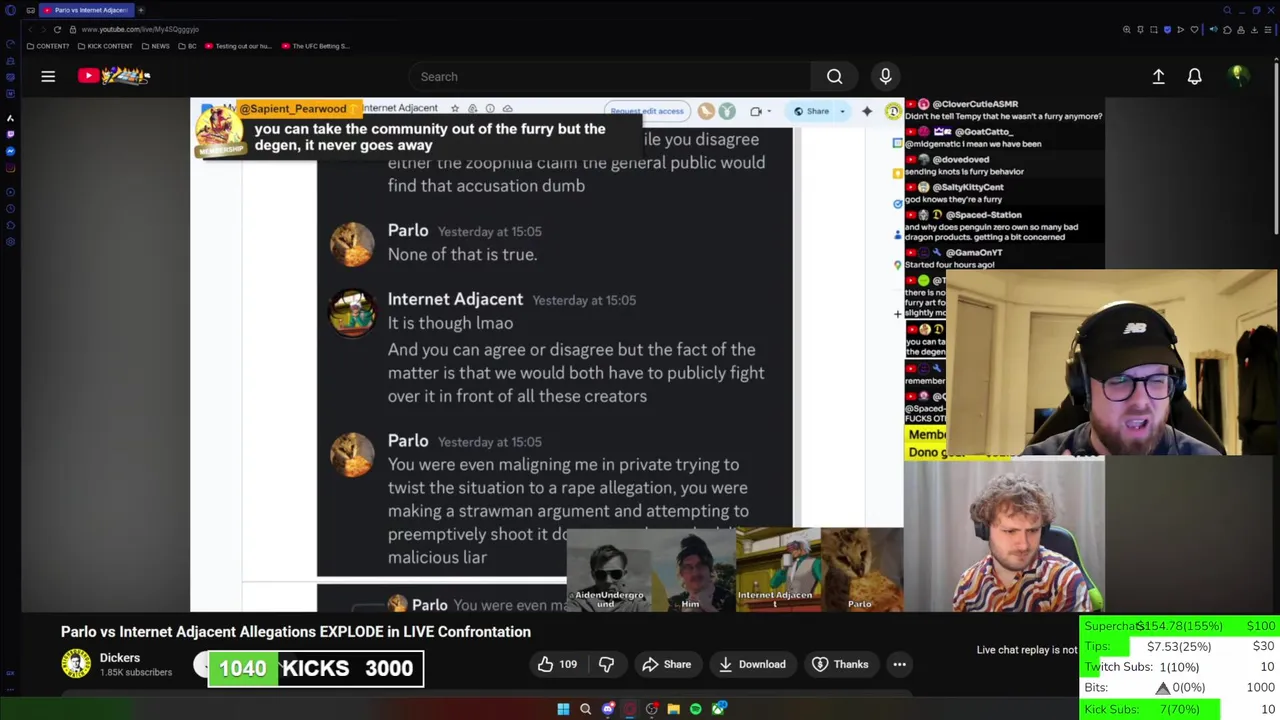Viewport: 1280px width, 720px height.
Task: Open the Dickers channel name link
Action: point(120,658)
